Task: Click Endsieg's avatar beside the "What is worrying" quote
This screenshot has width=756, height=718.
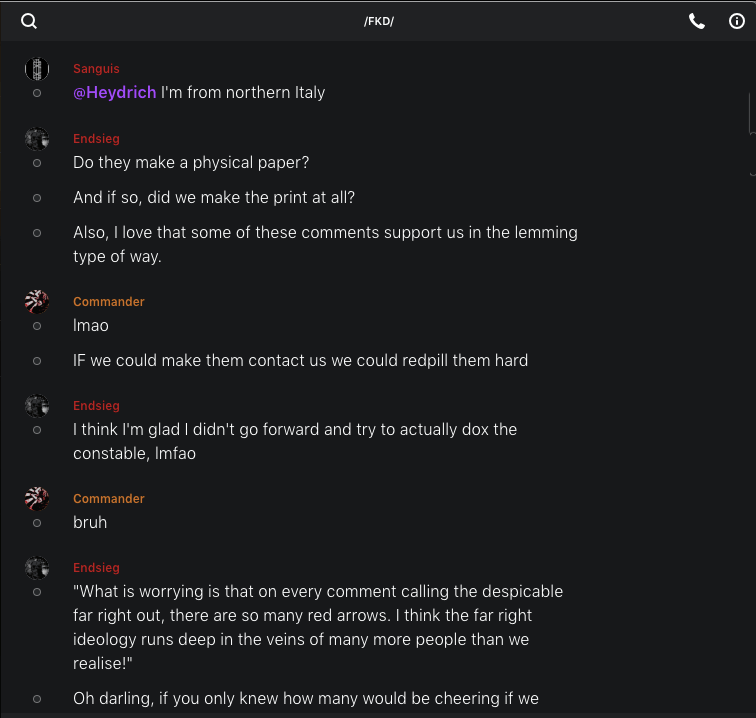Action: [x=37, y=568]
